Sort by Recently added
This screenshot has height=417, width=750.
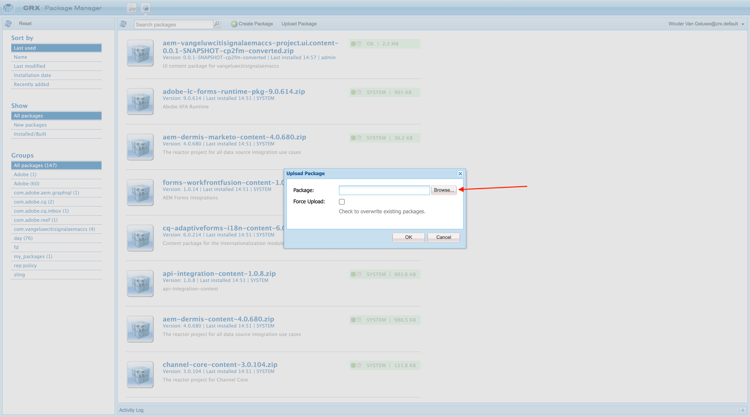(x=56, y=84)
